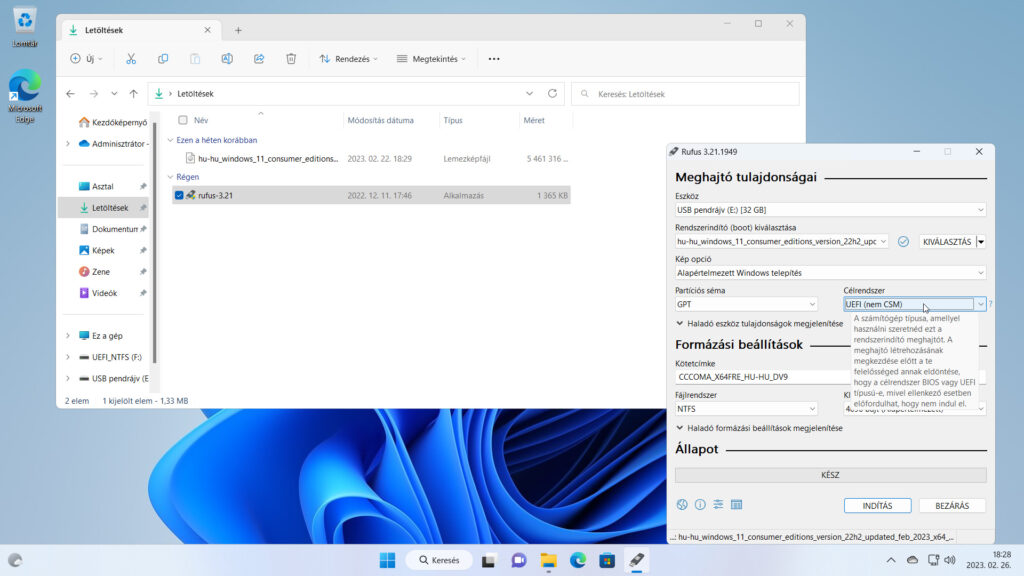Click the Copy icon in Explorer toolbar
This screenshot has width=1024, height=576.
tap(163, 59)
